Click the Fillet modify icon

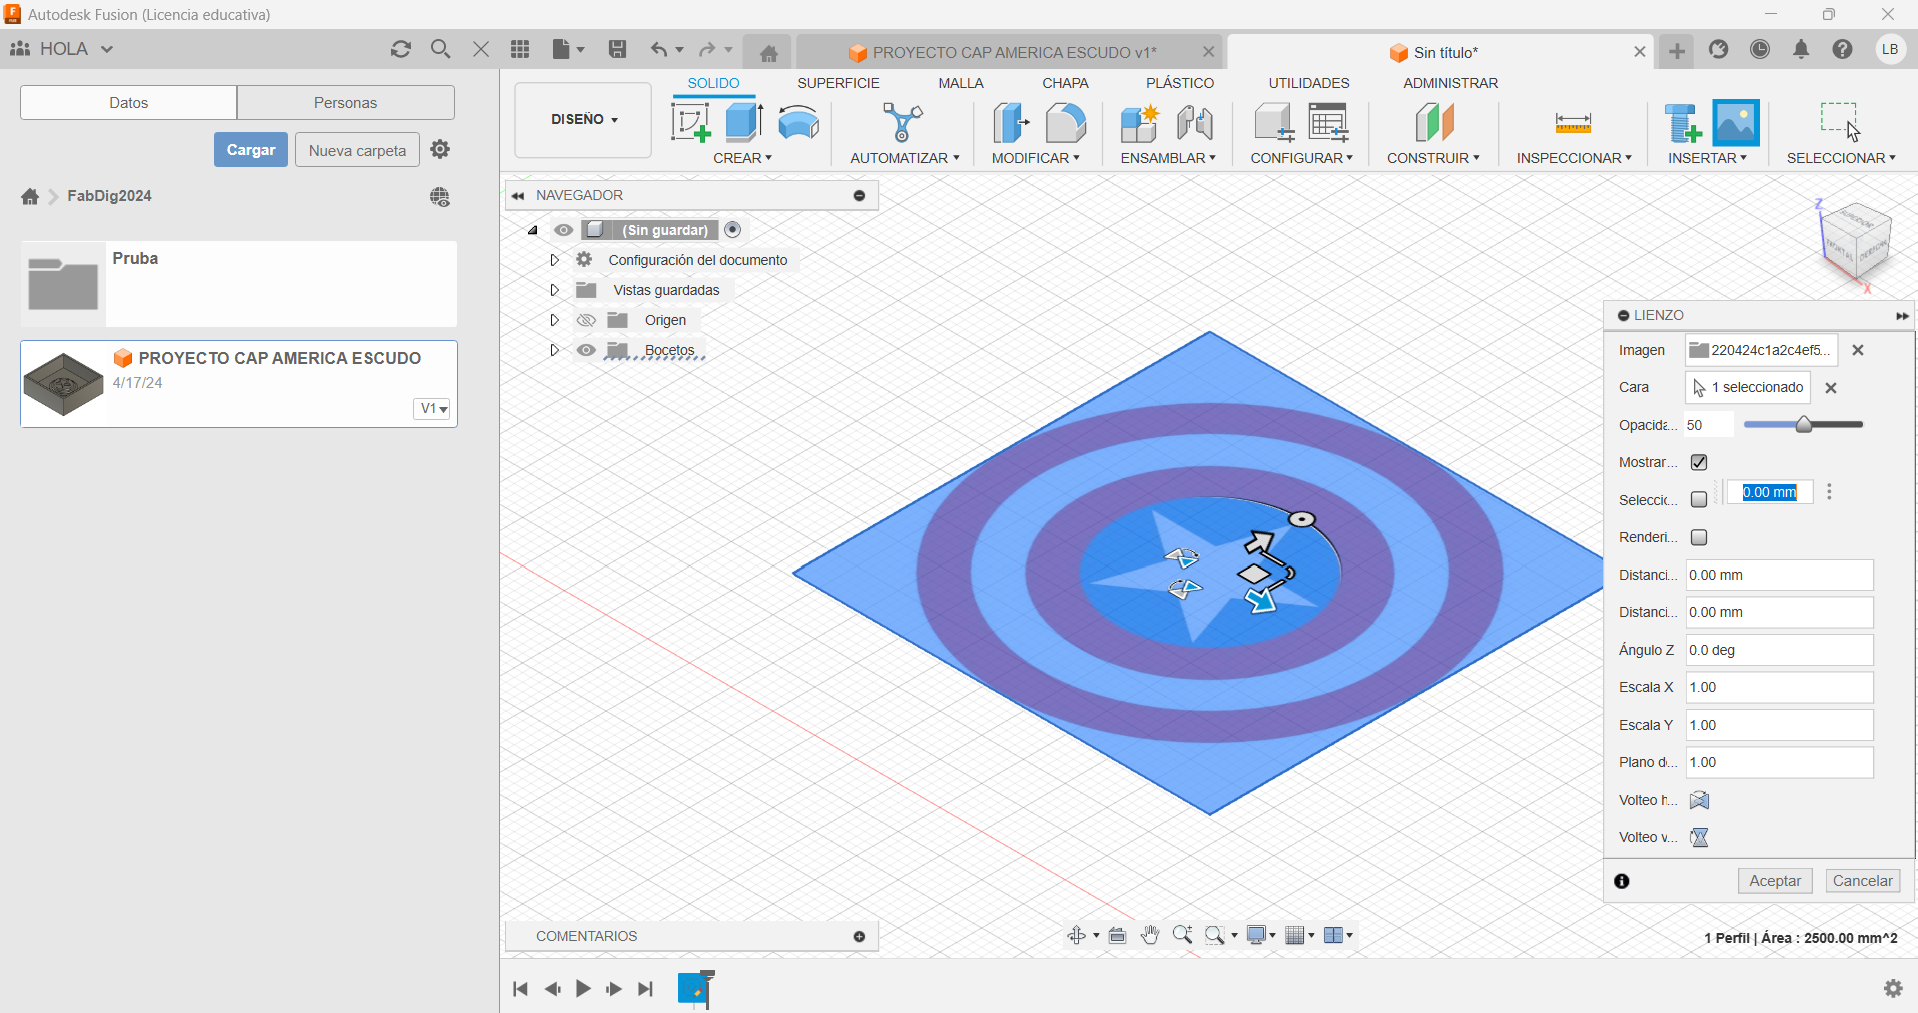click(1066, 123)
